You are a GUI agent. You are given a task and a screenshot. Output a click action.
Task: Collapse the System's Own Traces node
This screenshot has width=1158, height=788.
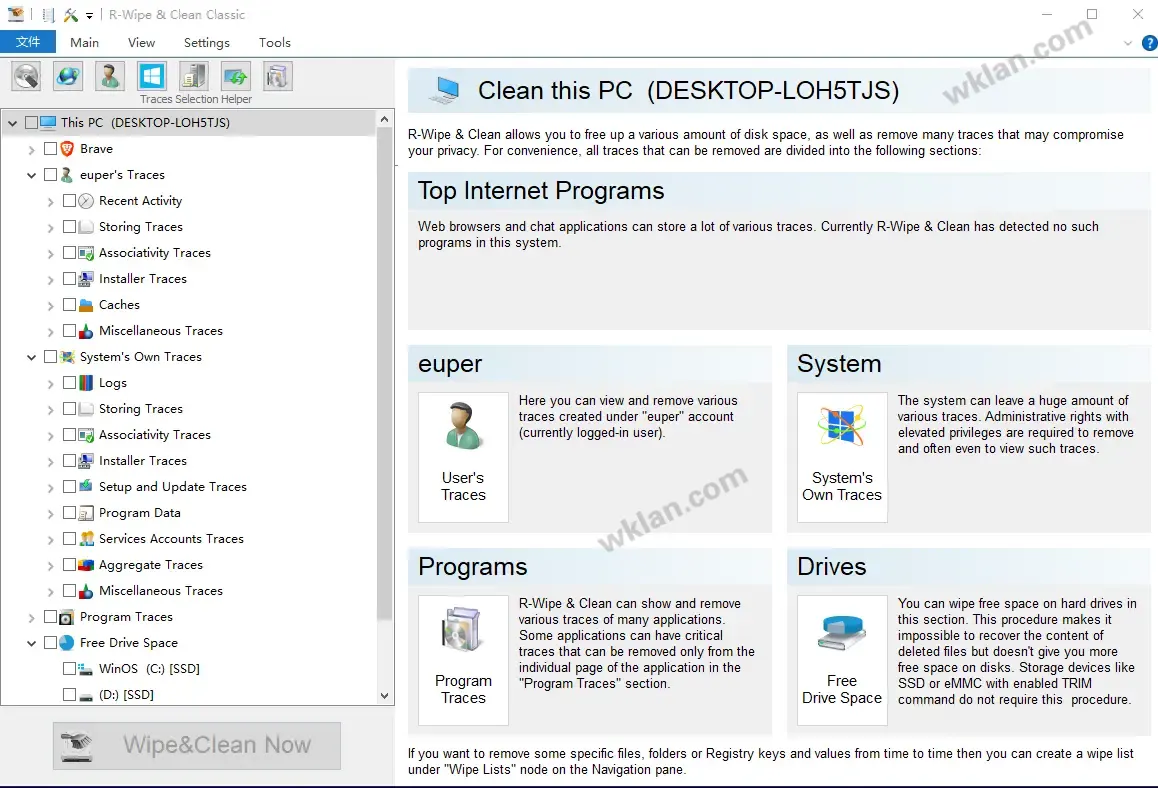[31, 357]
